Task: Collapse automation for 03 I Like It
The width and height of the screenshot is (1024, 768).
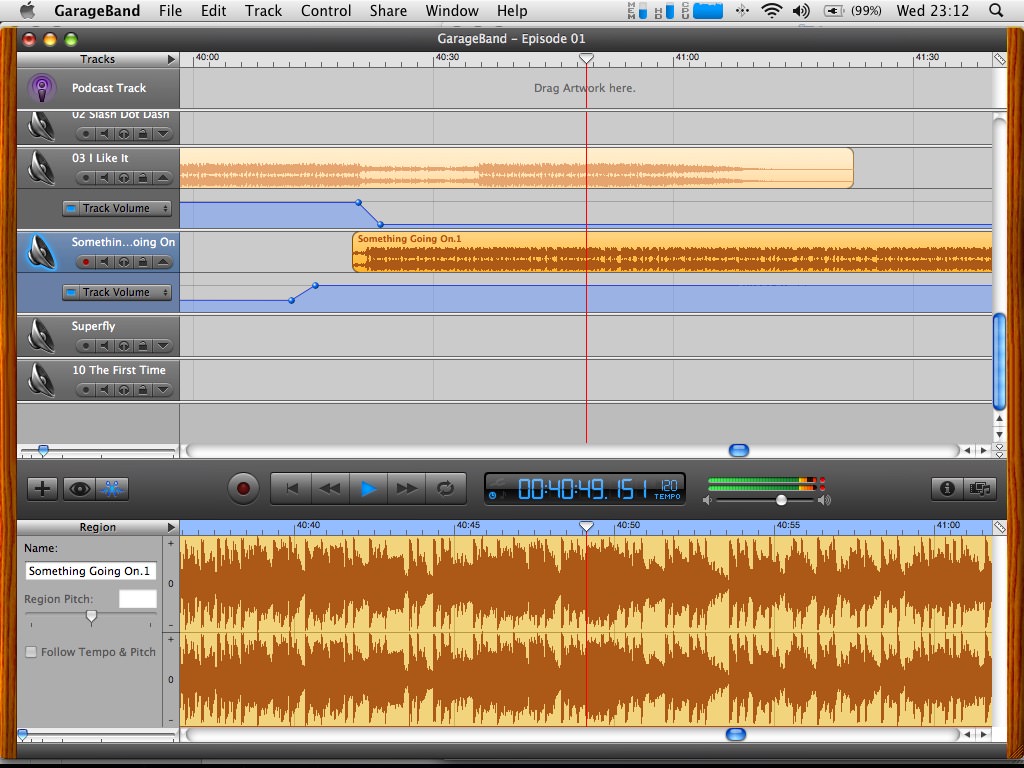Action: 163,178
